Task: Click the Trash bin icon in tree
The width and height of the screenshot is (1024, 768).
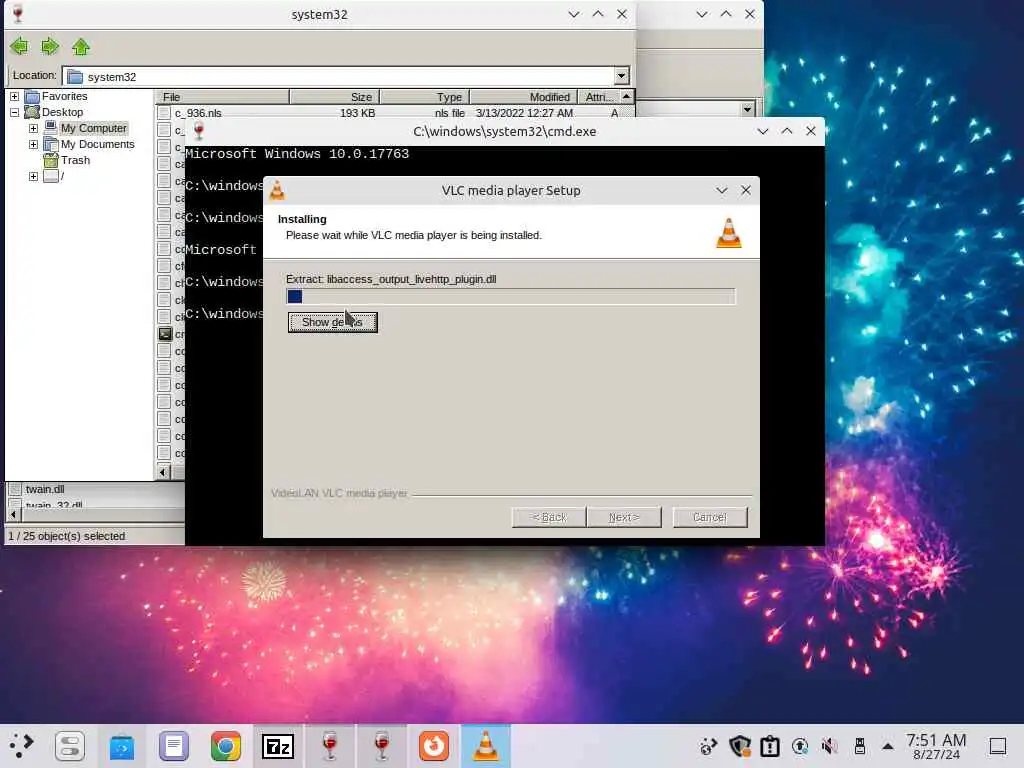Action: tap(51, 159)
